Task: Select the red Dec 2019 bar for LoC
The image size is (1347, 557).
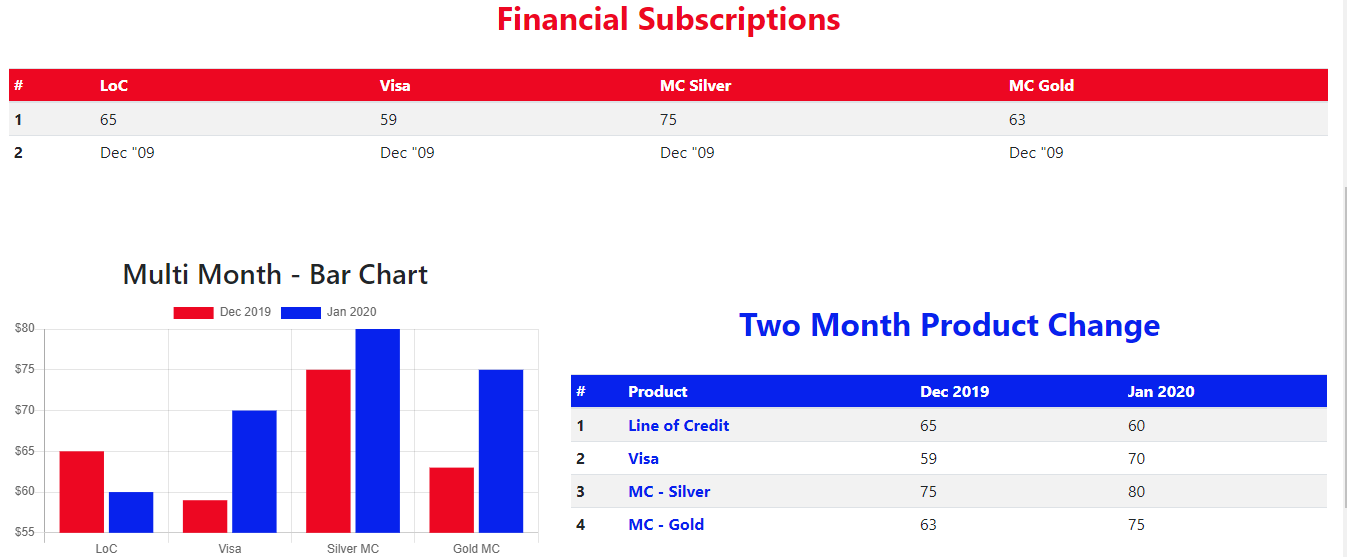Action: pyautogui.click(x=82, y=491)
